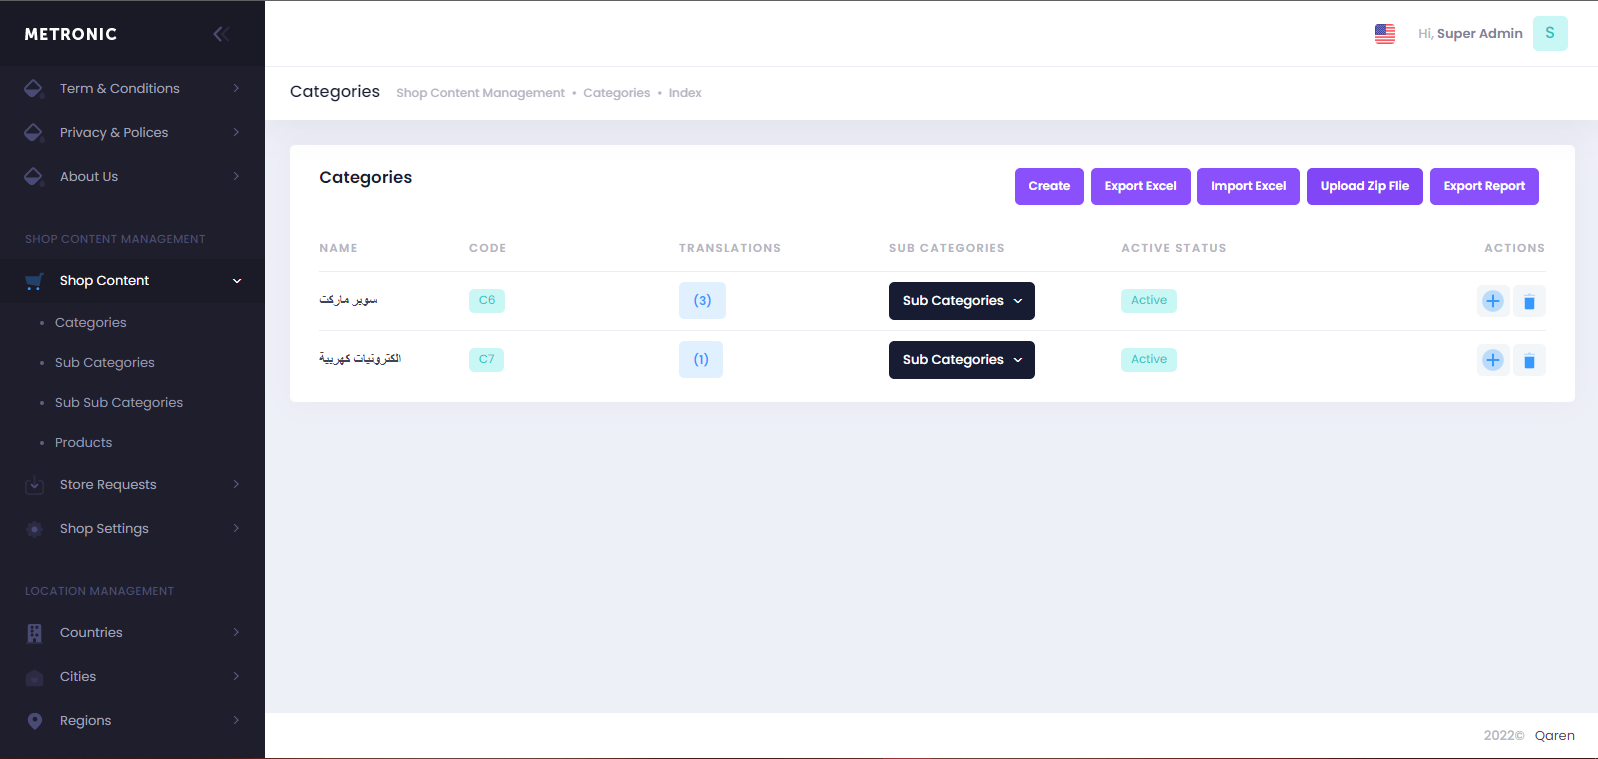Delete category C7 with the trash icon
This screenshot has width=1598, height=759.
tap(1529, 360)
